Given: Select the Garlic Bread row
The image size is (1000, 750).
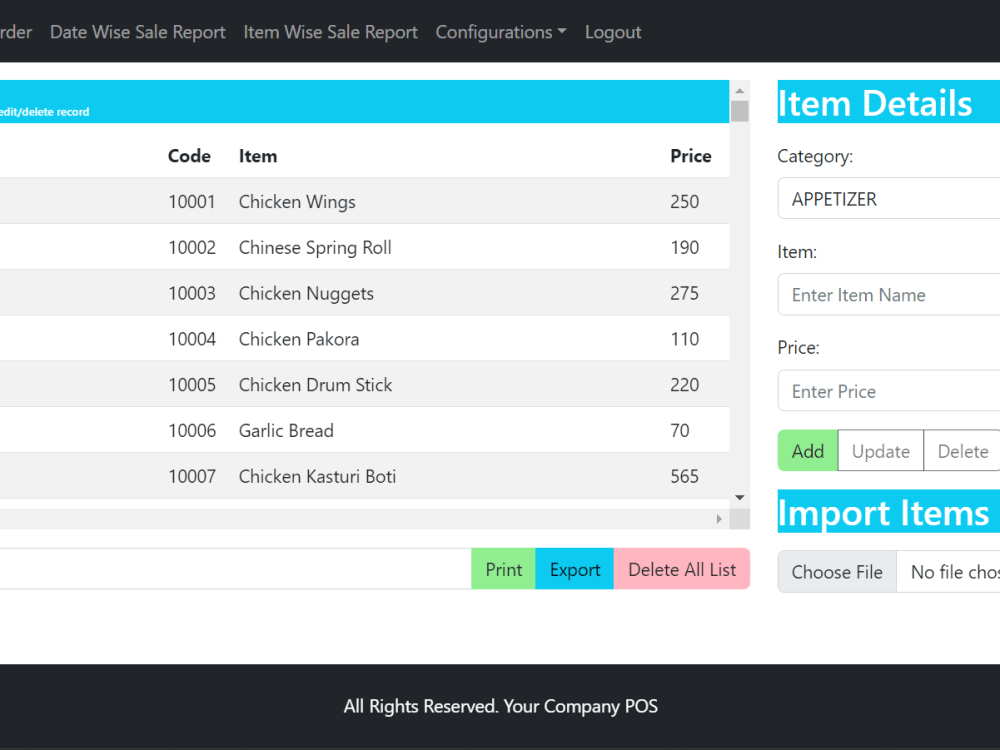Looking at the screenshot, I should 364,430.
